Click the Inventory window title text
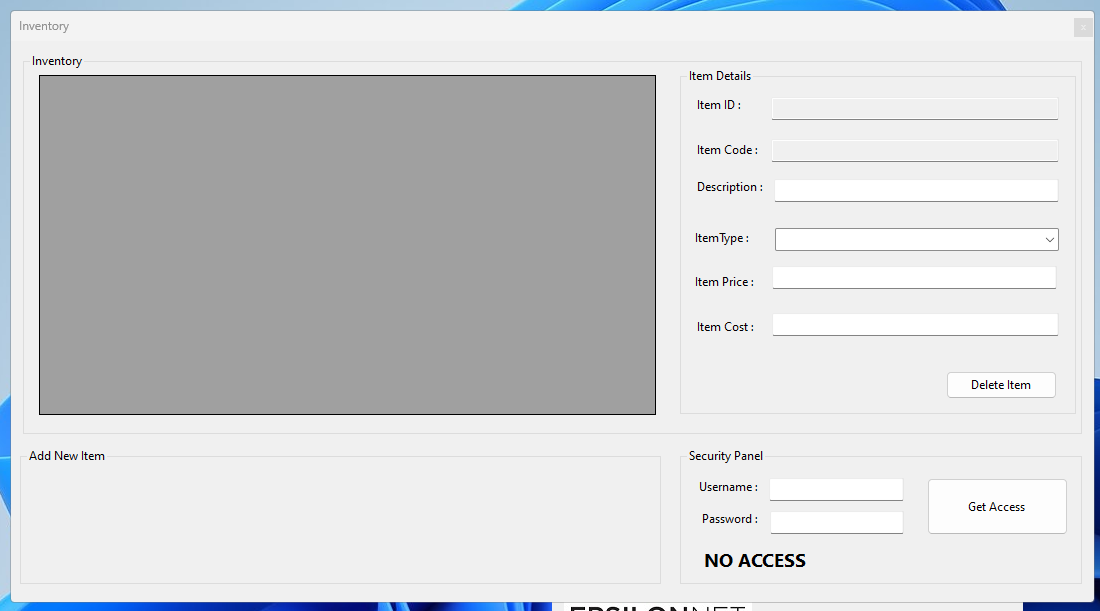1100x611 pixels. pos(43,26)
